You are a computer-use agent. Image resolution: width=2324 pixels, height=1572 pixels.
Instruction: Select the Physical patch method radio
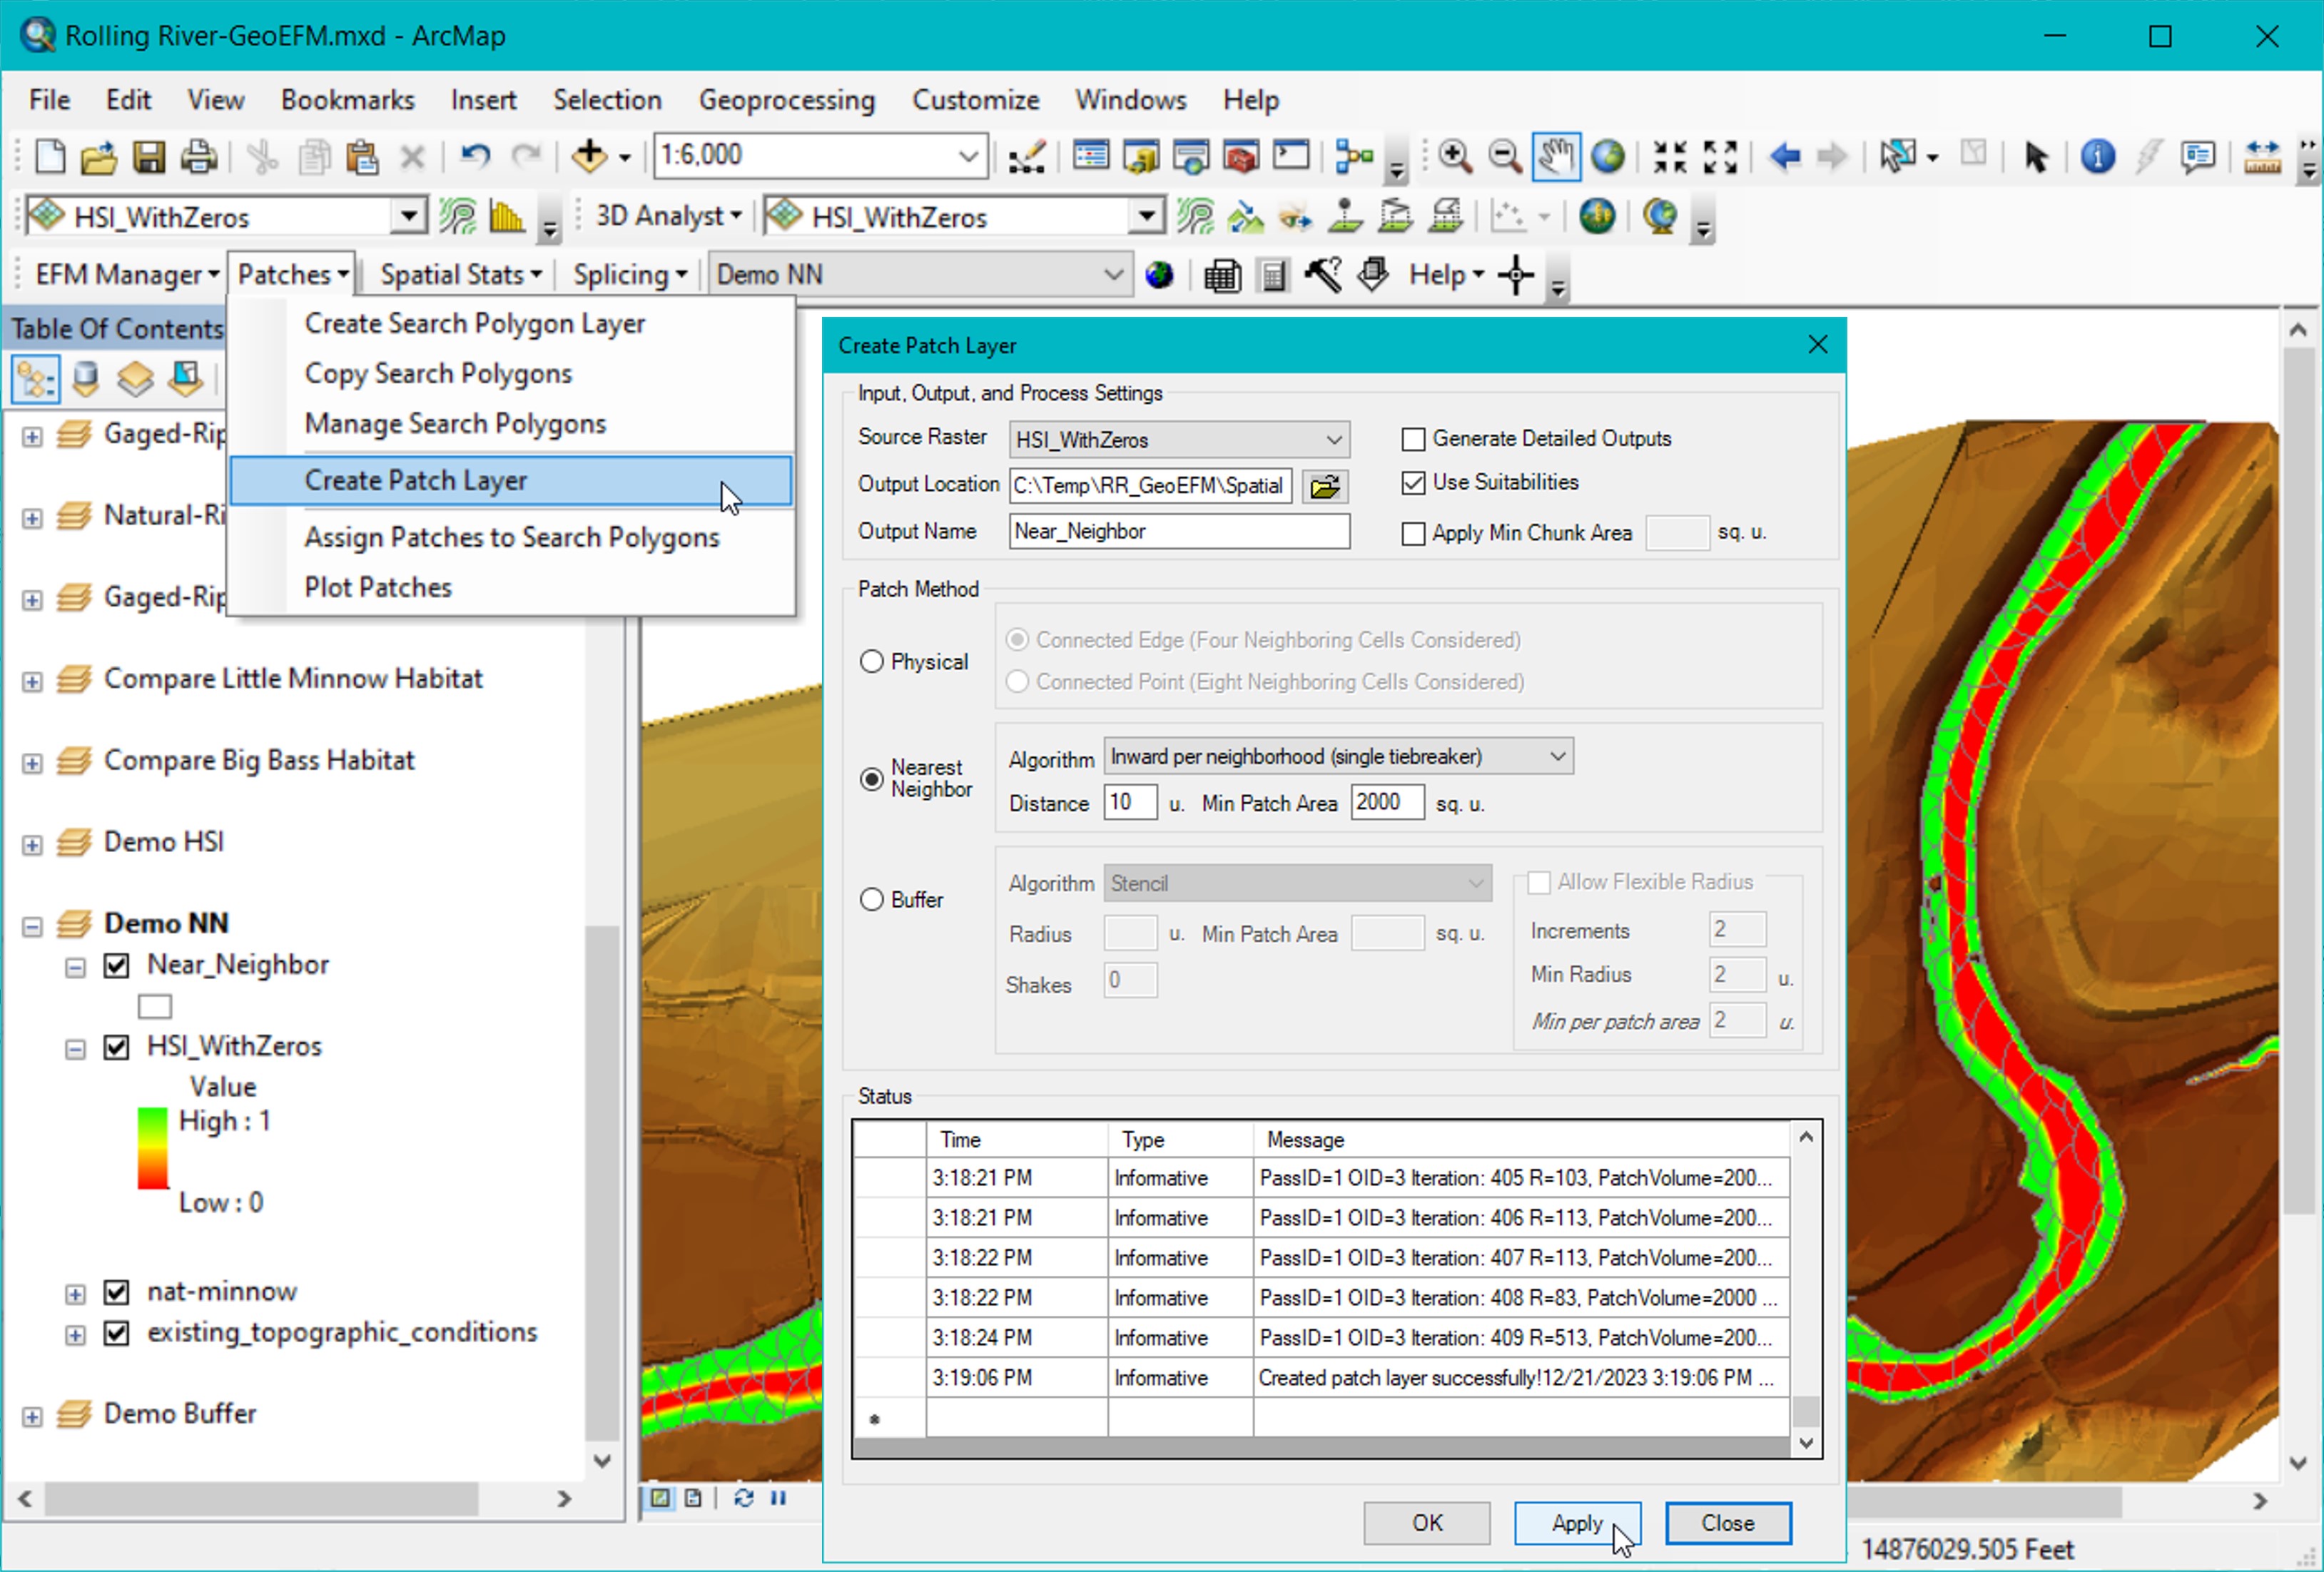(x=872, y=662)
